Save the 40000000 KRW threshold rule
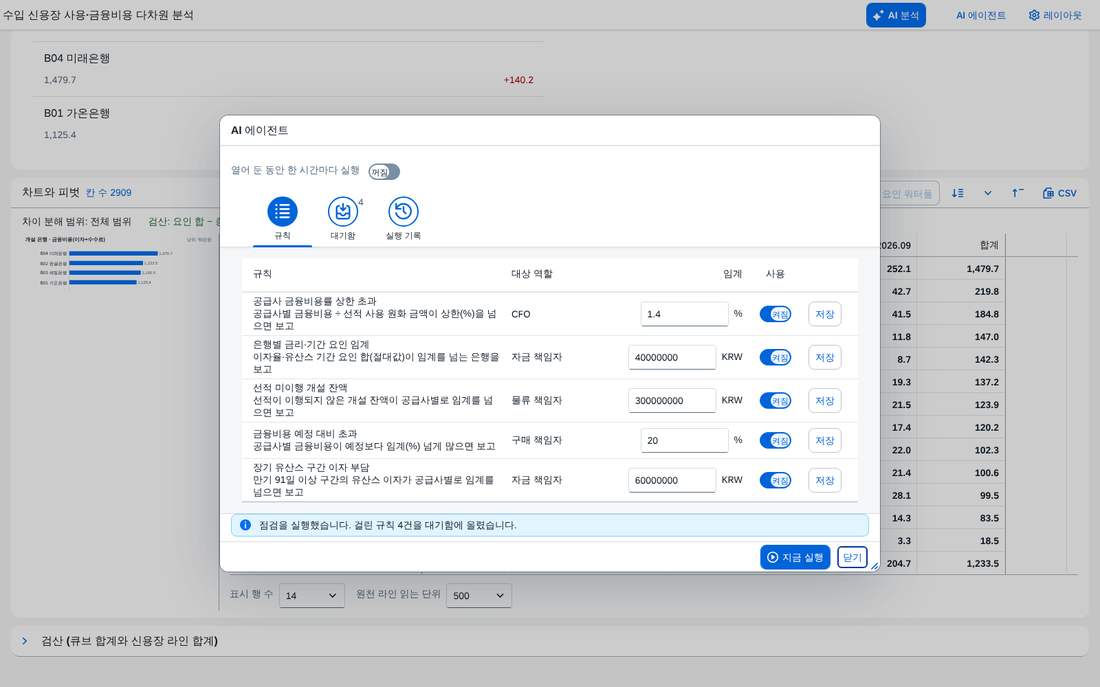 click(x=824, y=357)
